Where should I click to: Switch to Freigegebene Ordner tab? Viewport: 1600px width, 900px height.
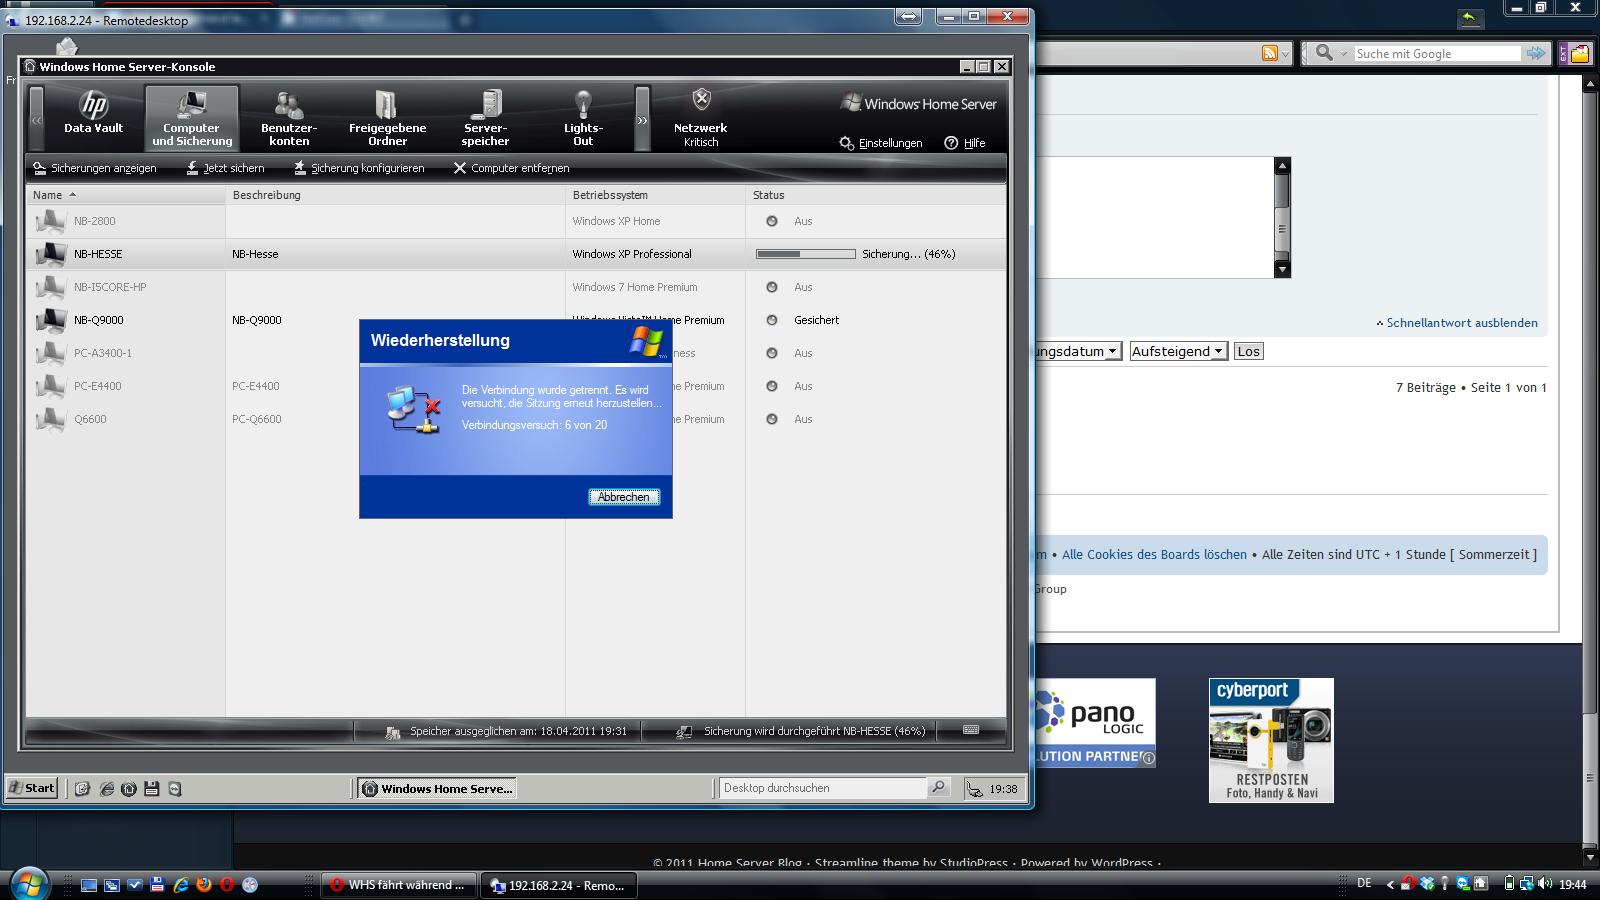[x=387, y=117]
